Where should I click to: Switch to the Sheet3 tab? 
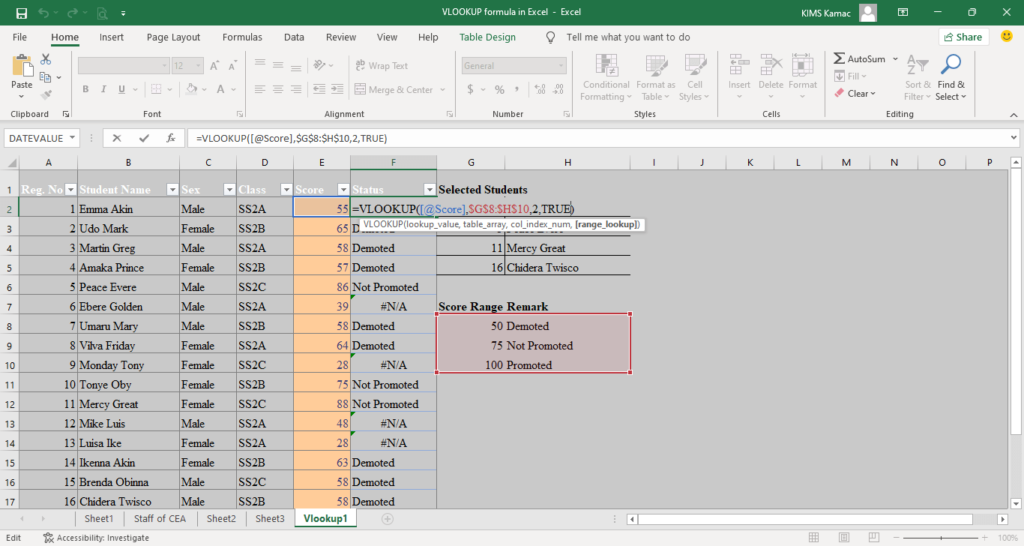coord(270,519)
